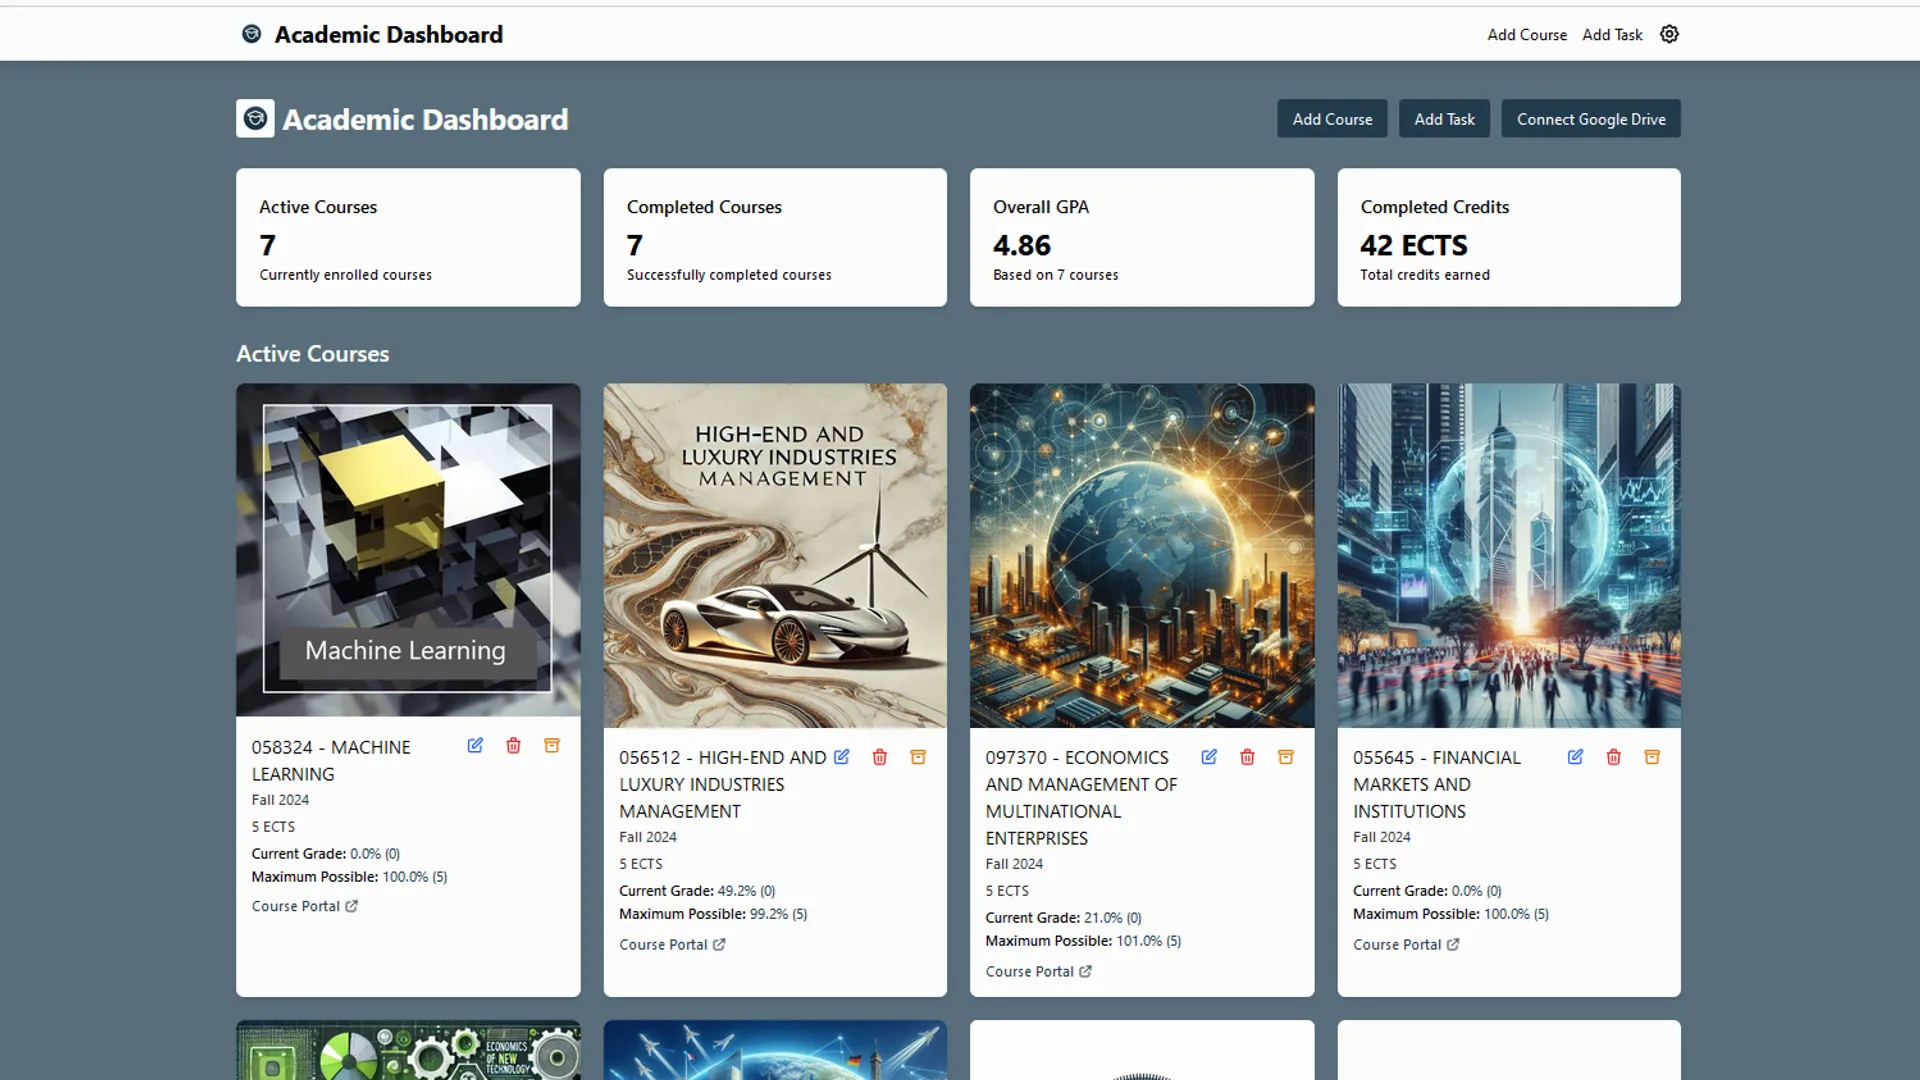Click the Connect Google Drive button
1920x1080 pixels.
click(1590, 118)
